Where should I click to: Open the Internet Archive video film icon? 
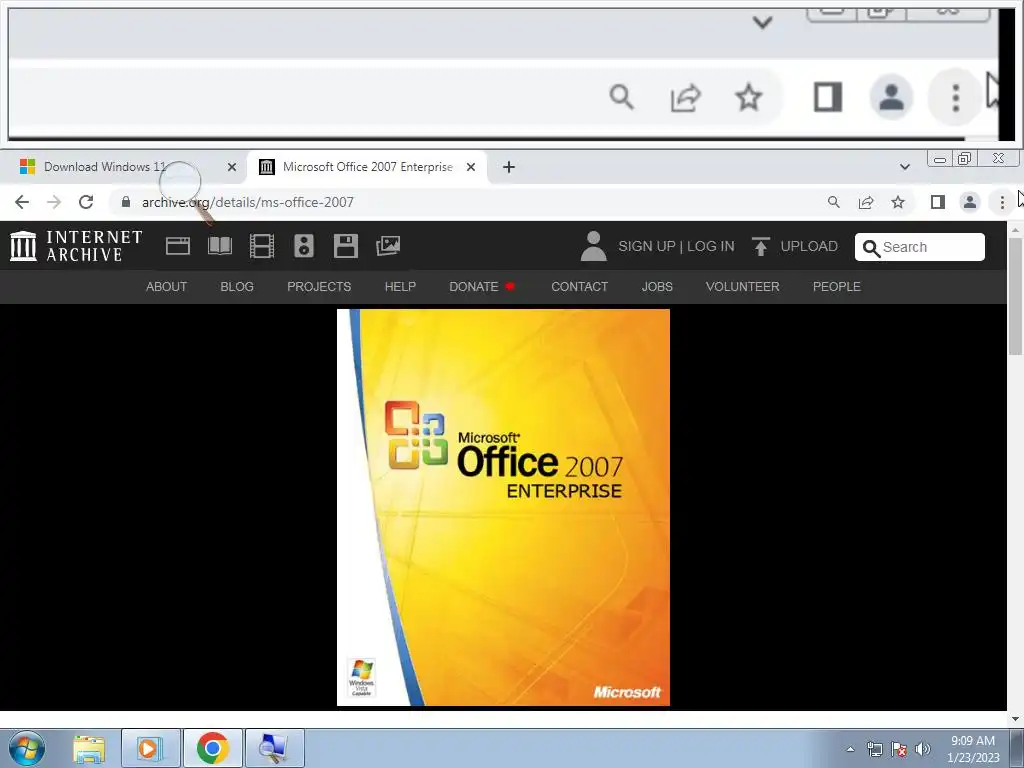pyautogui.click(x=262, y=246)
